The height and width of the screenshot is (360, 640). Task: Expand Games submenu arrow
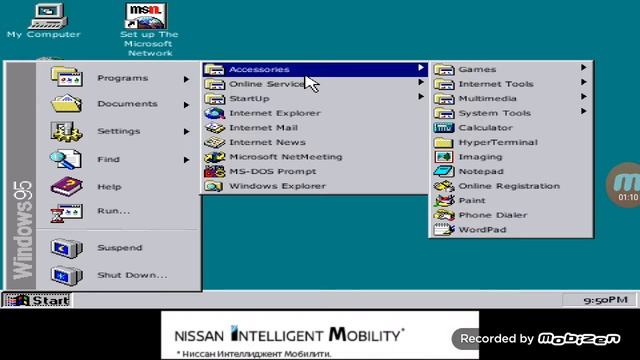click(584, 68)
